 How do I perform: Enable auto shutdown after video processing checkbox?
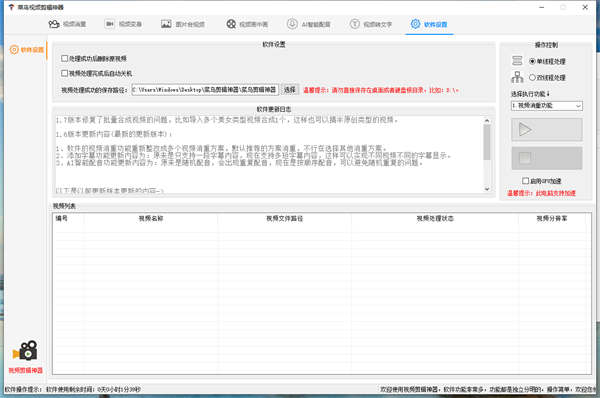pyautogui.click(x=64, y=73)
